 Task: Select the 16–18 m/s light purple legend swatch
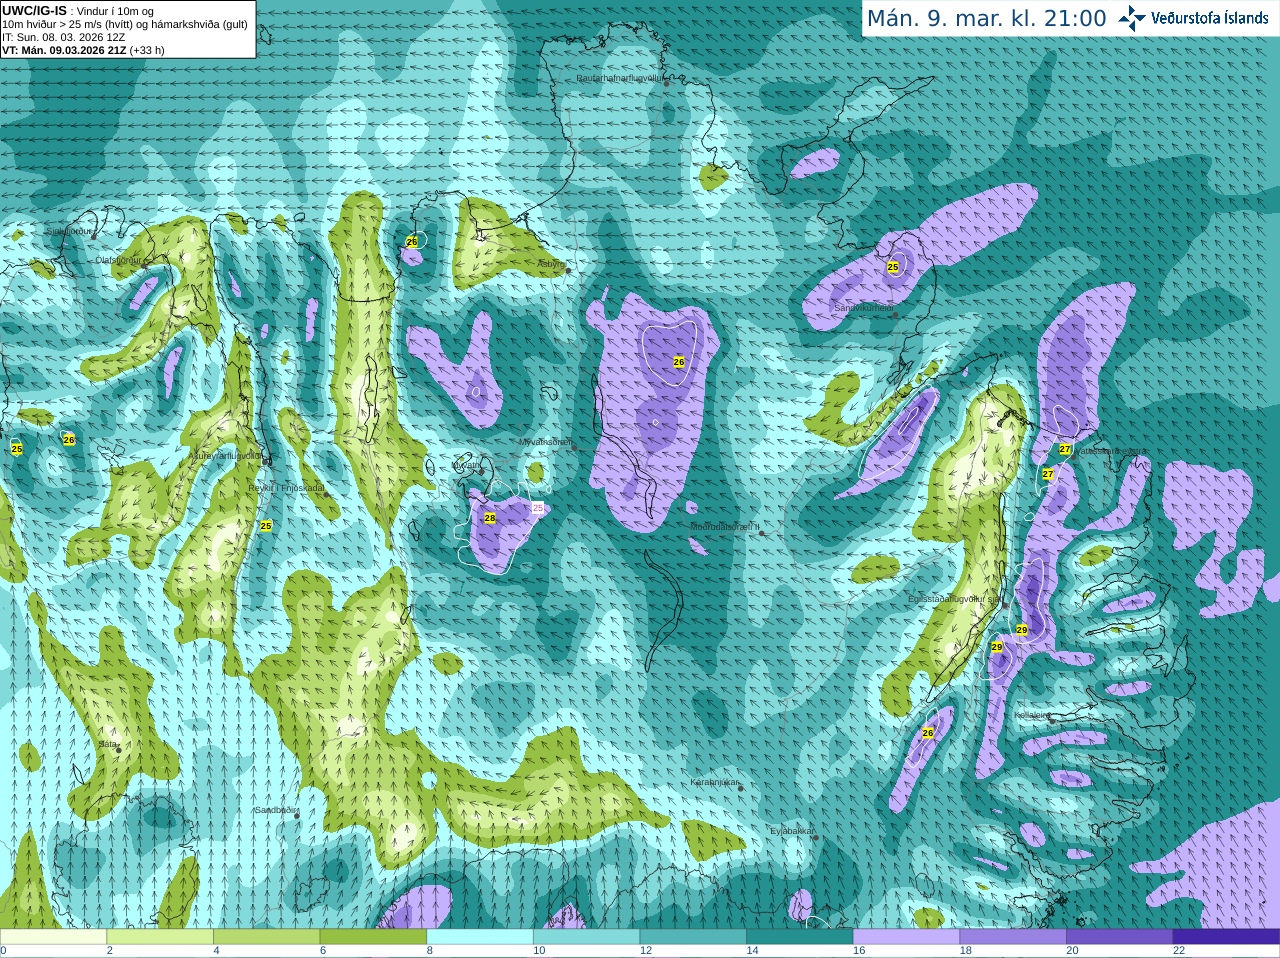tap(906, 936)
